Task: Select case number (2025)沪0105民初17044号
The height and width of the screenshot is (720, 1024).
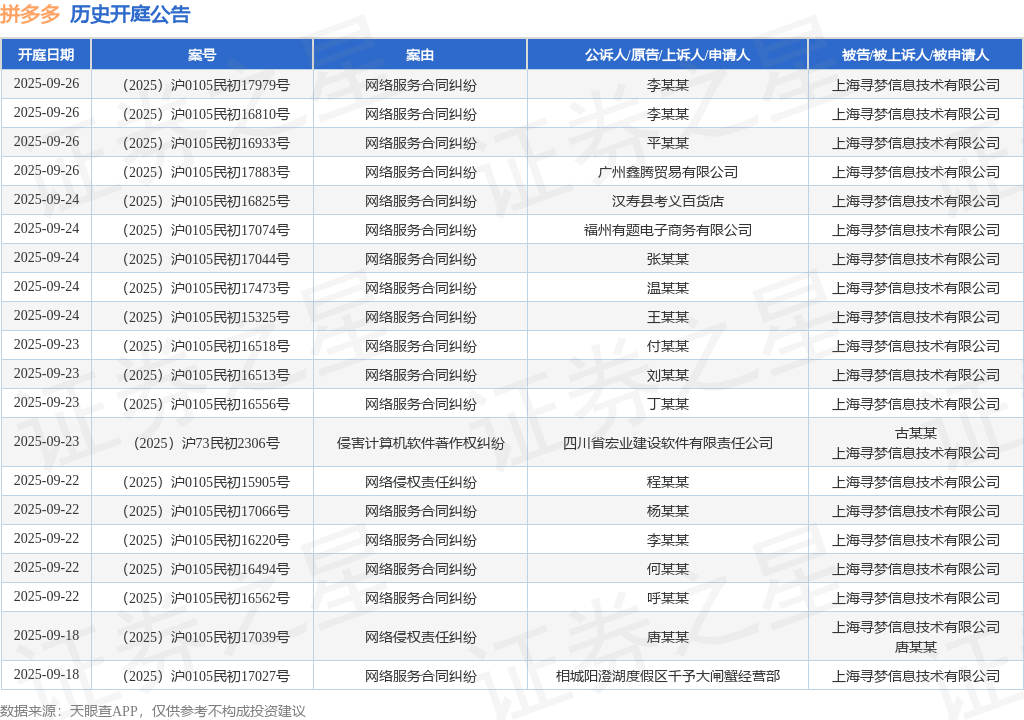Action: pos(206,259)
